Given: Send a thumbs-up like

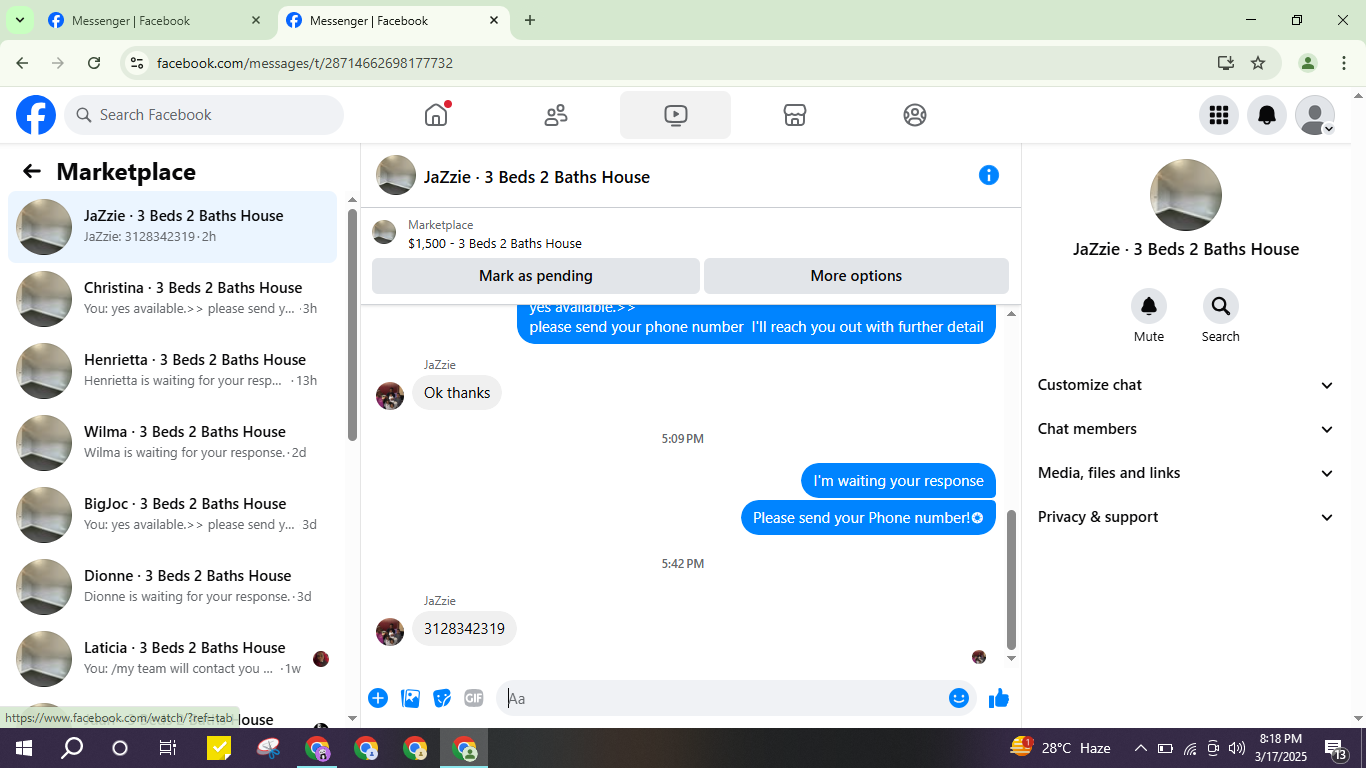Looking at the screenshot, I should 999,698.
